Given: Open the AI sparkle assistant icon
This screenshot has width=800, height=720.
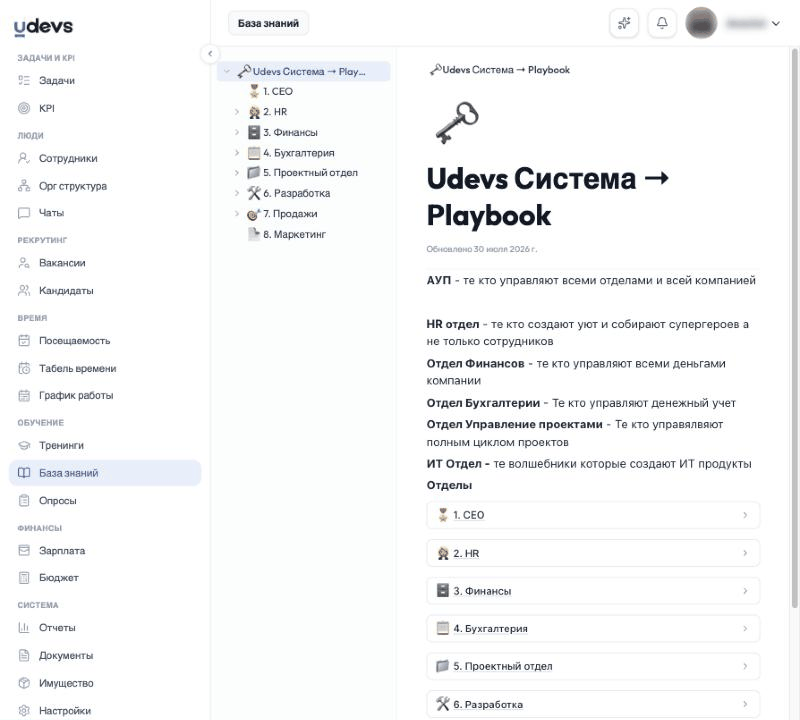Looking at the screenshot, I should (624, 23).
